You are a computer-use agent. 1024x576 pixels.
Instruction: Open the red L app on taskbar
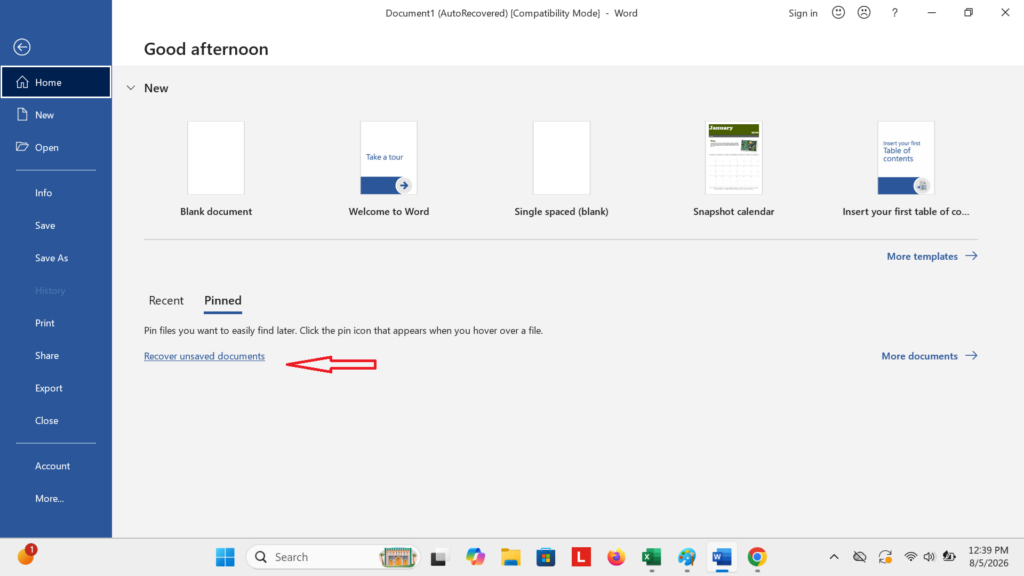pyautogui.click(x=581, y=557)
